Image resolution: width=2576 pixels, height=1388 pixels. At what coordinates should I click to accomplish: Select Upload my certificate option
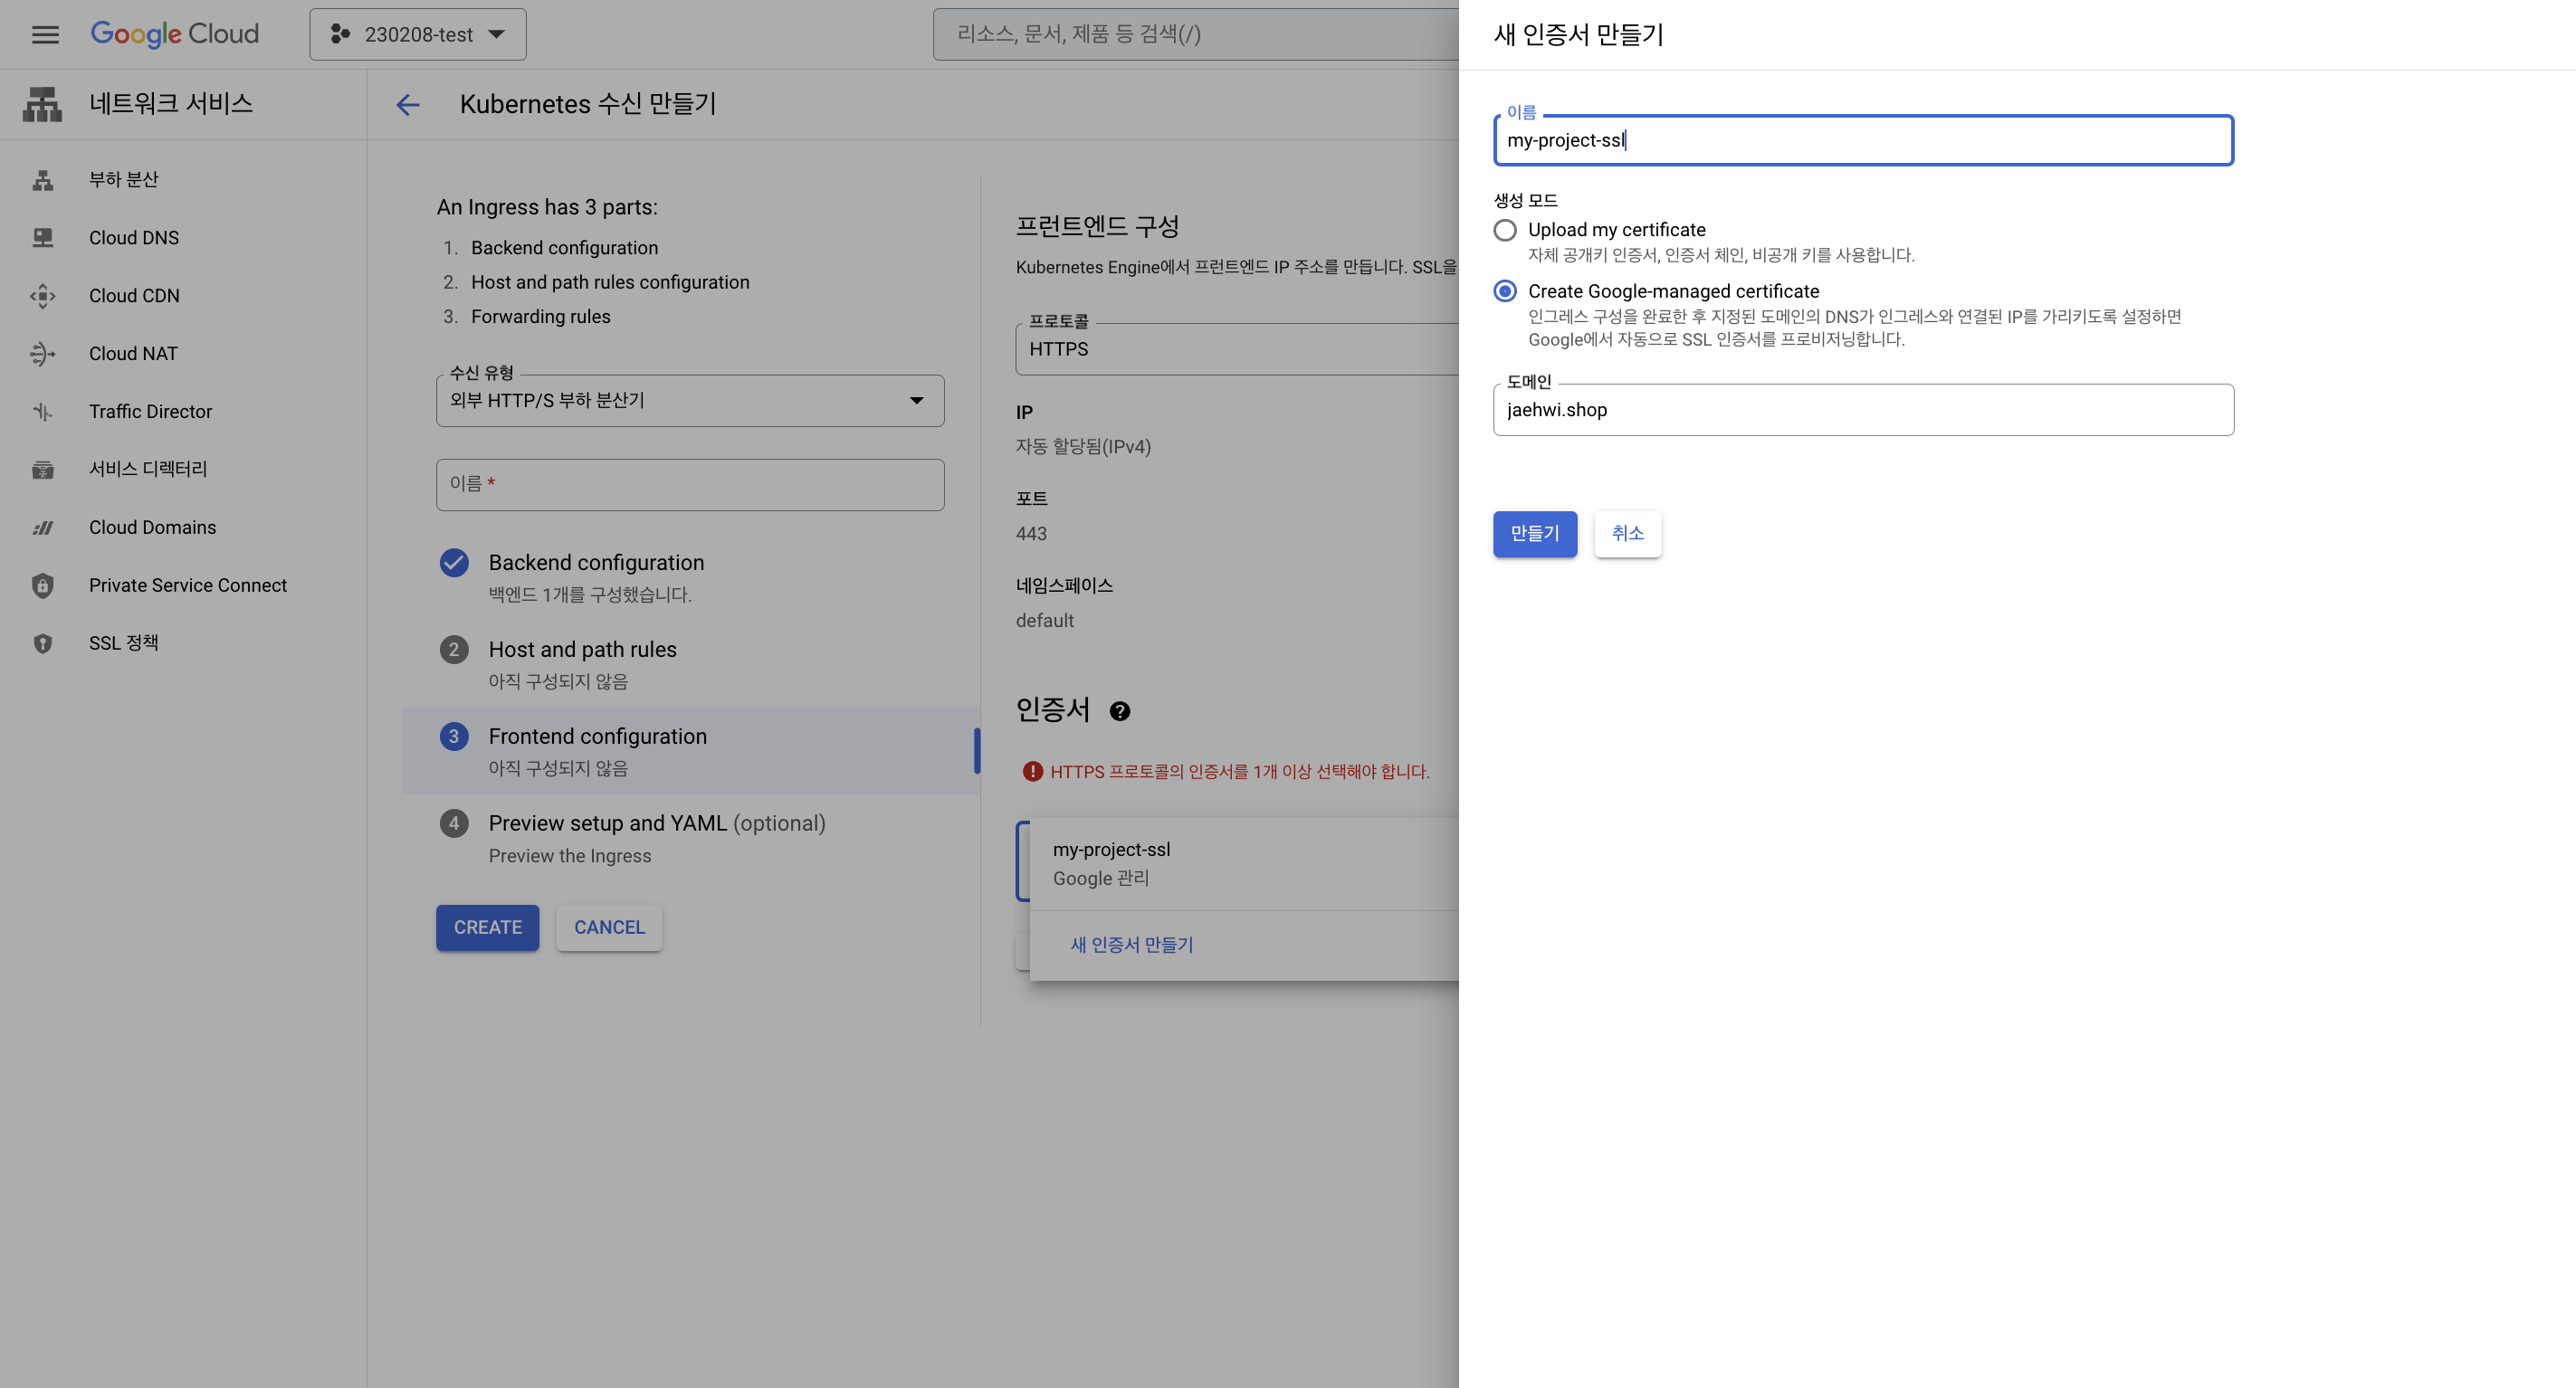pyautogui.click(x=1505, y=230)
